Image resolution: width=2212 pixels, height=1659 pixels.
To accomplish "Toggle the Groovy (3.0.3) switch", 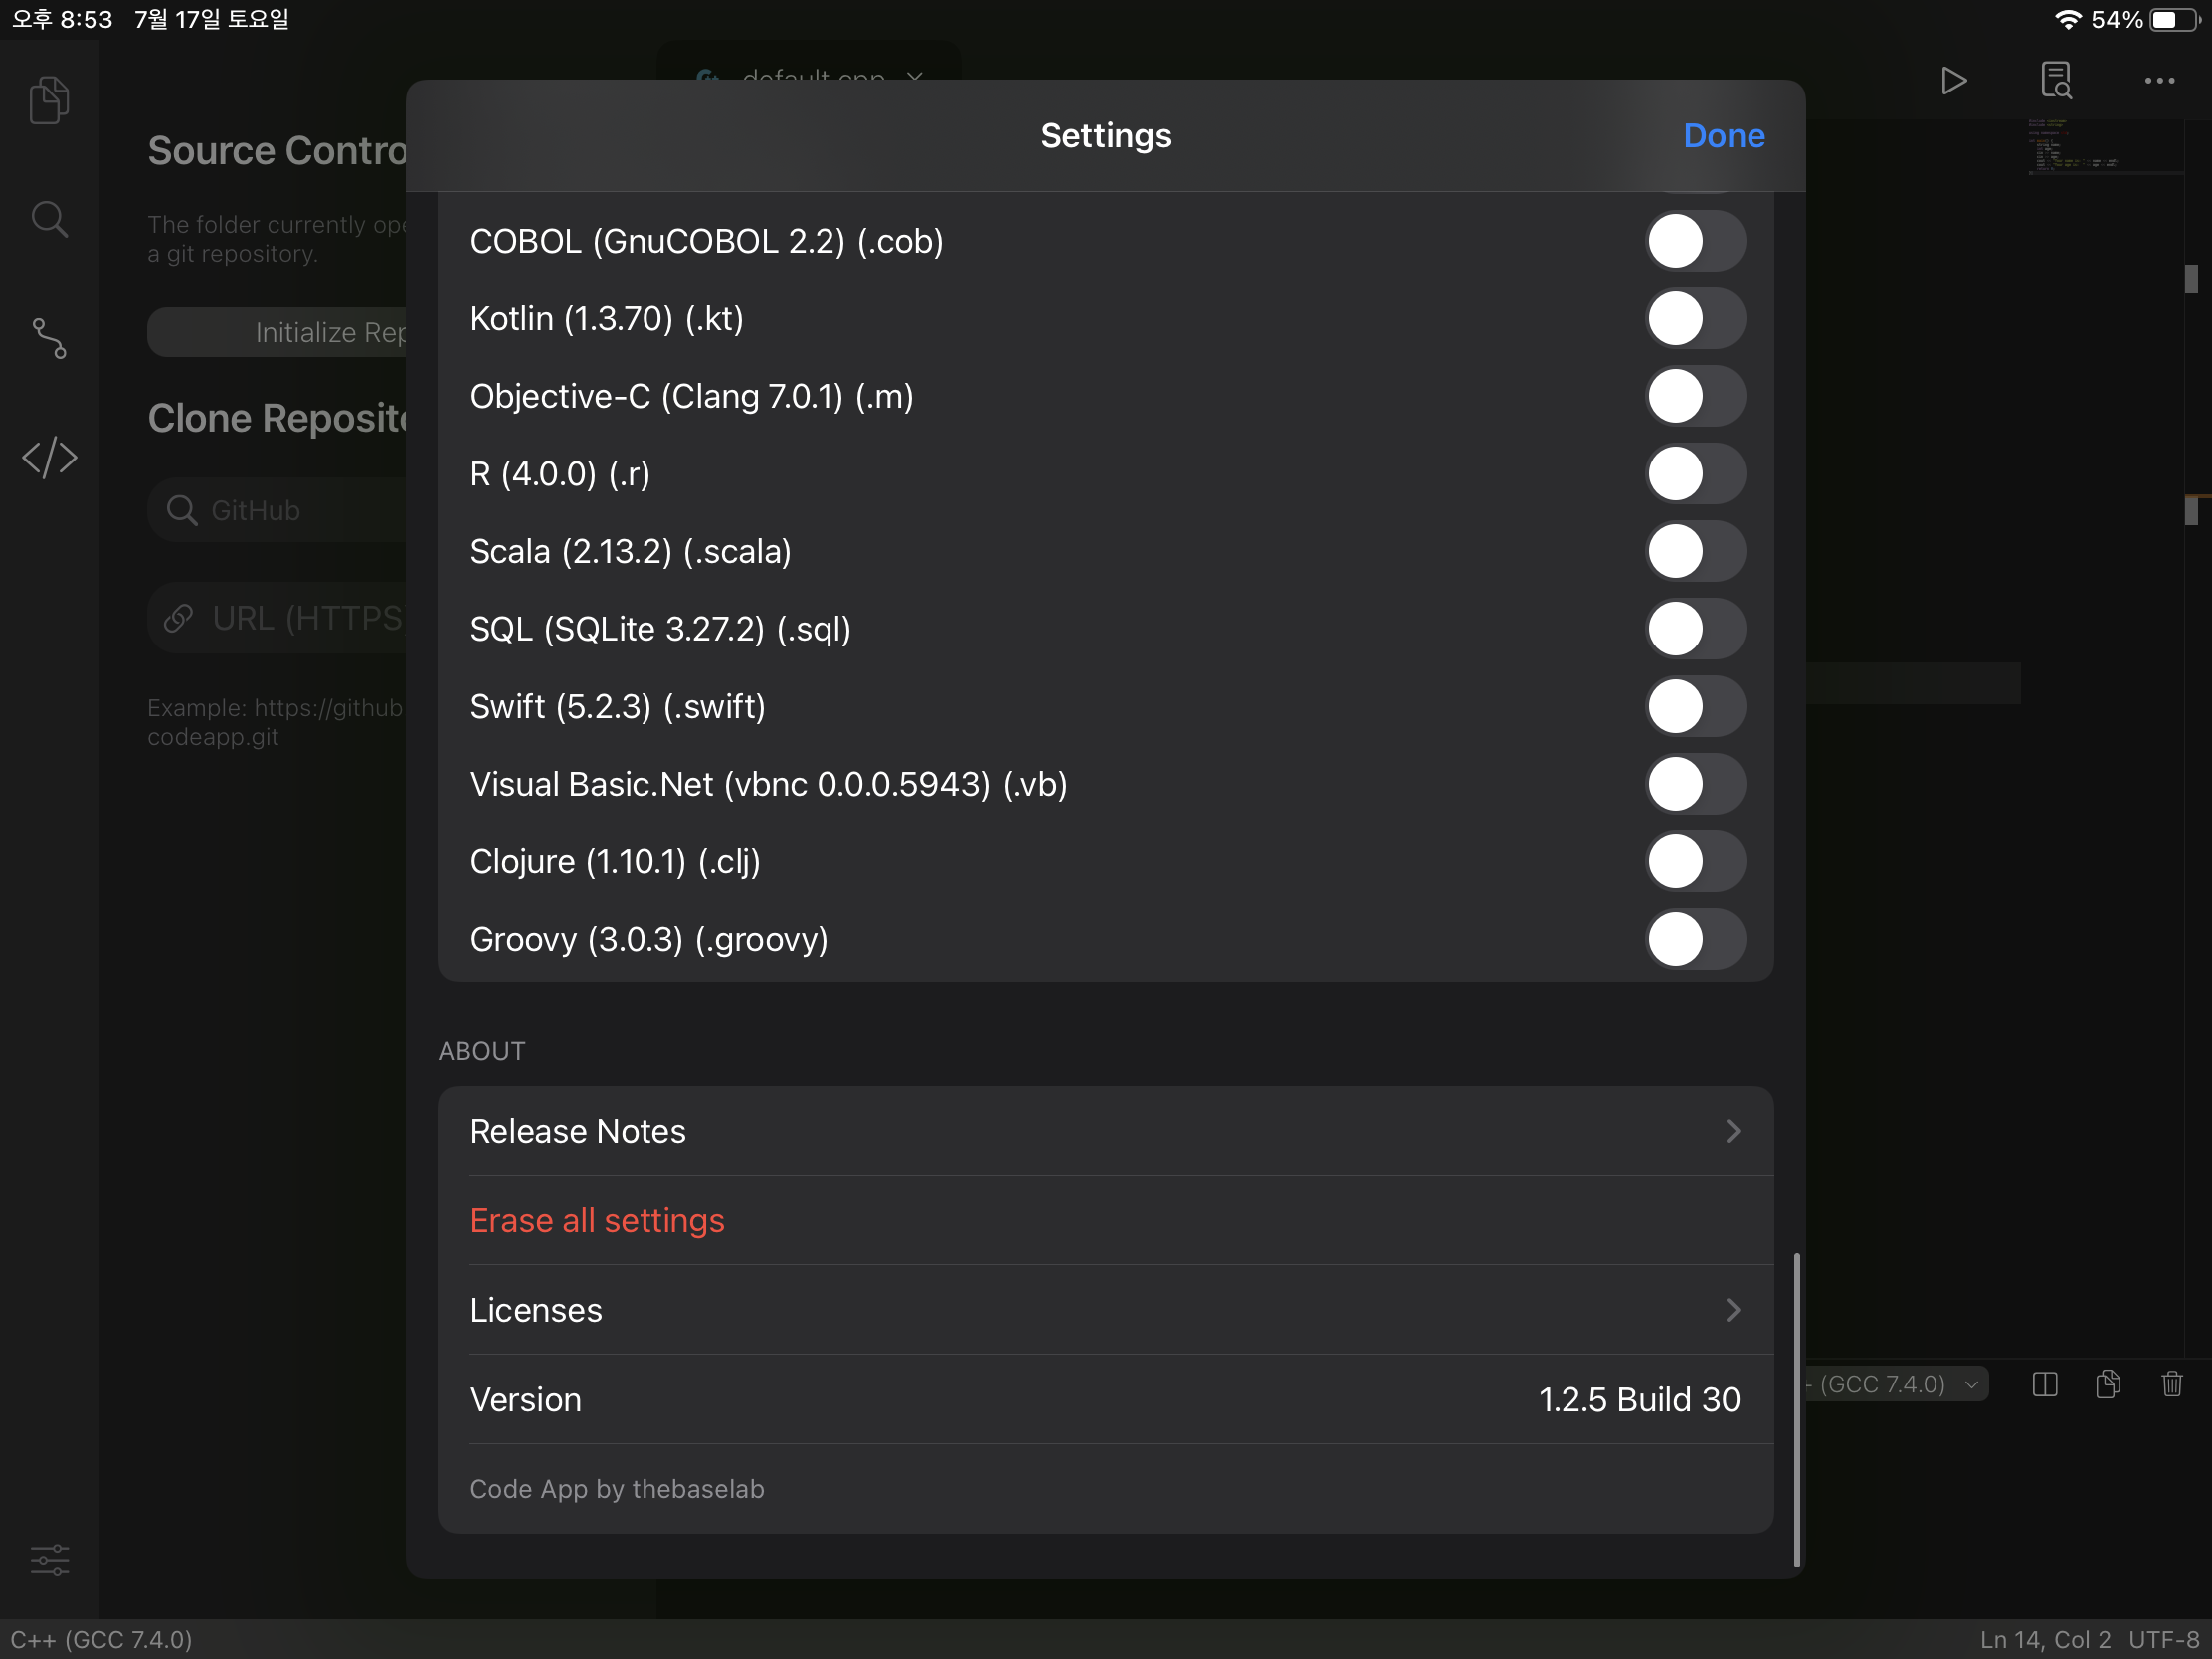I will [x=1695, y=939].
